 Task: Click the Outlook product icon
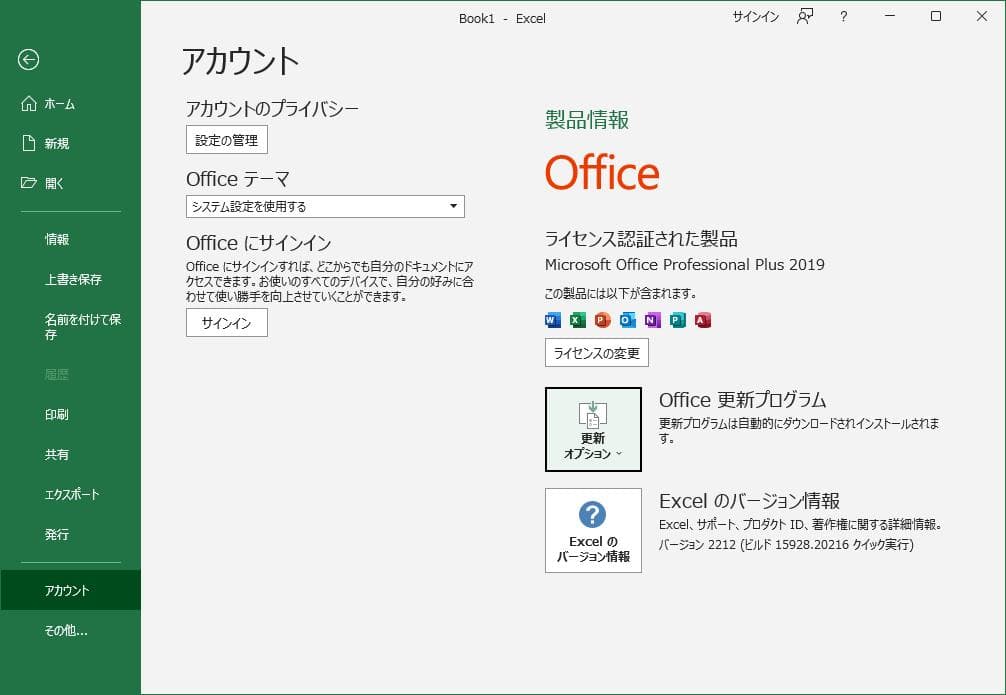(x=626, y=320)
